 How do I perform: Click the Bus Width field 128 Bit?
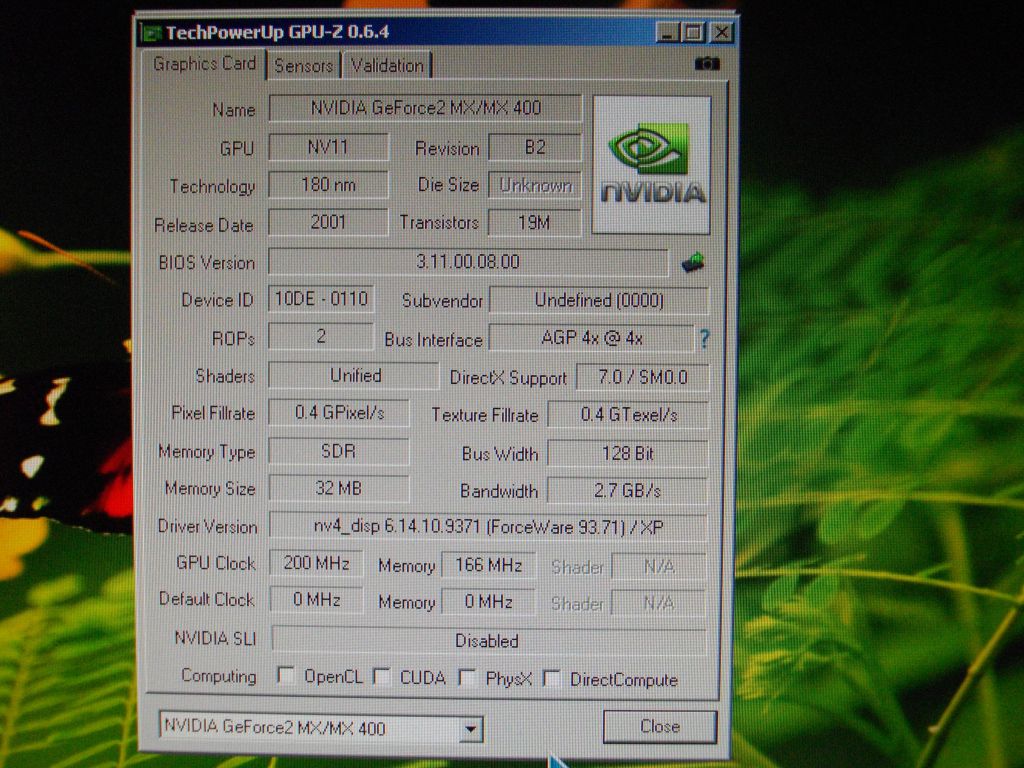click(628, 453)
